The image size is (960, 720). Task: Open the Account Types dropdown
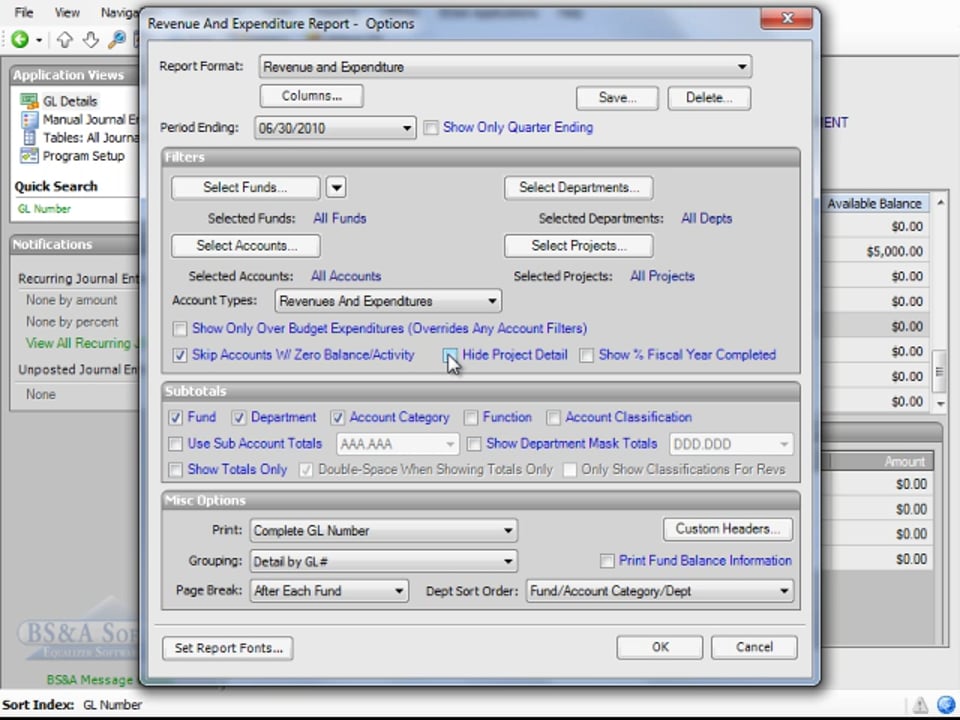click(492, 301)
